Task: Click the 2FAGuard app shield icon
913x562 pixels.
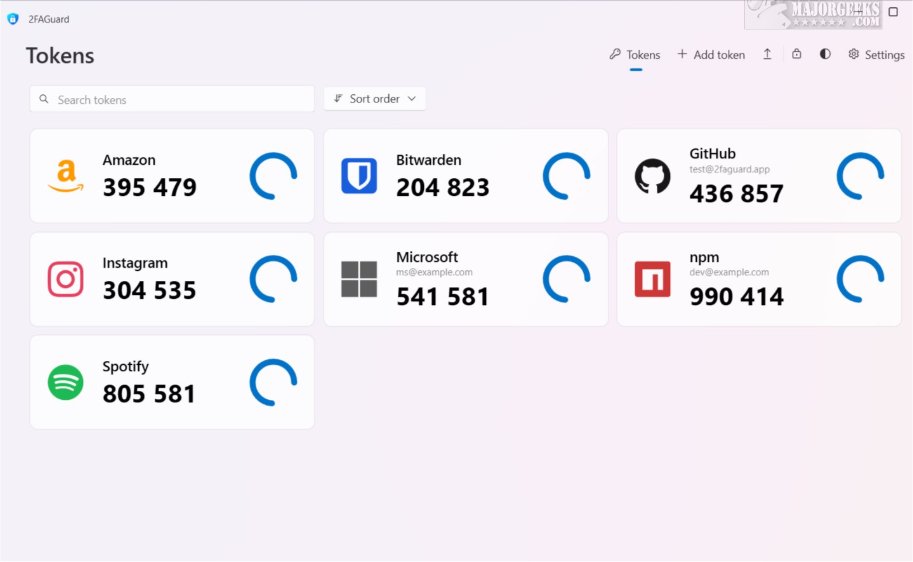Action: tap(13, 19)
